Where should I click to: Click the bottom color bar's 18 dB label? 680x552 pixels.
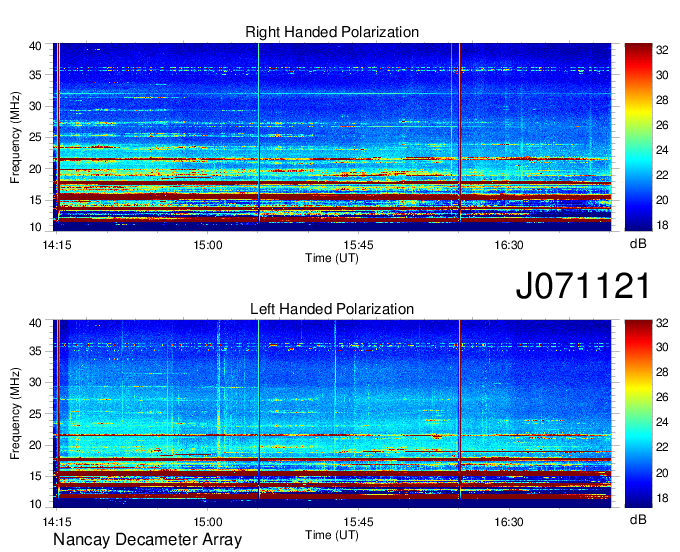click(x=662, y=498)
